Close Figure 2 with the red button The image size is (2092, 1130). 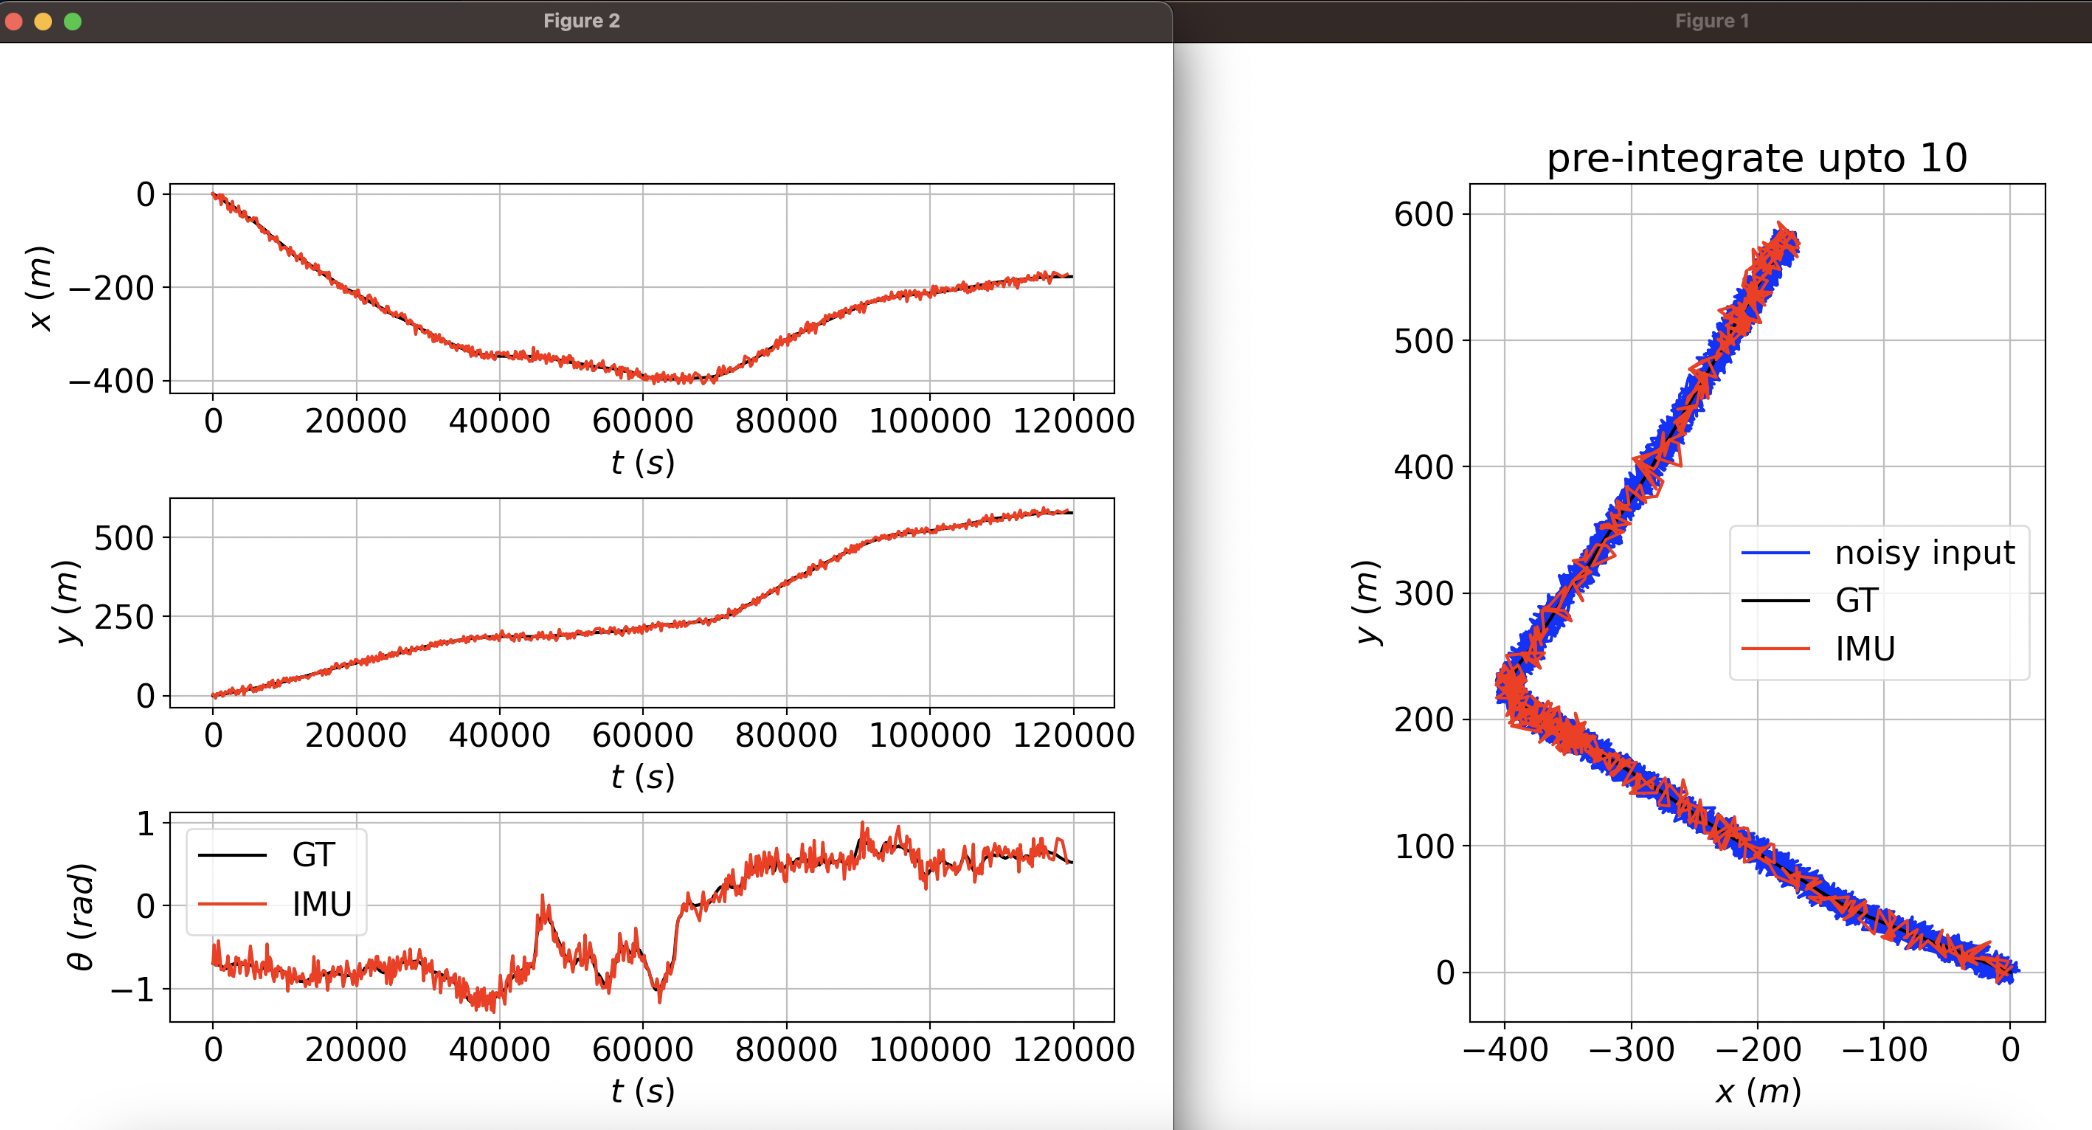point(13,21)
